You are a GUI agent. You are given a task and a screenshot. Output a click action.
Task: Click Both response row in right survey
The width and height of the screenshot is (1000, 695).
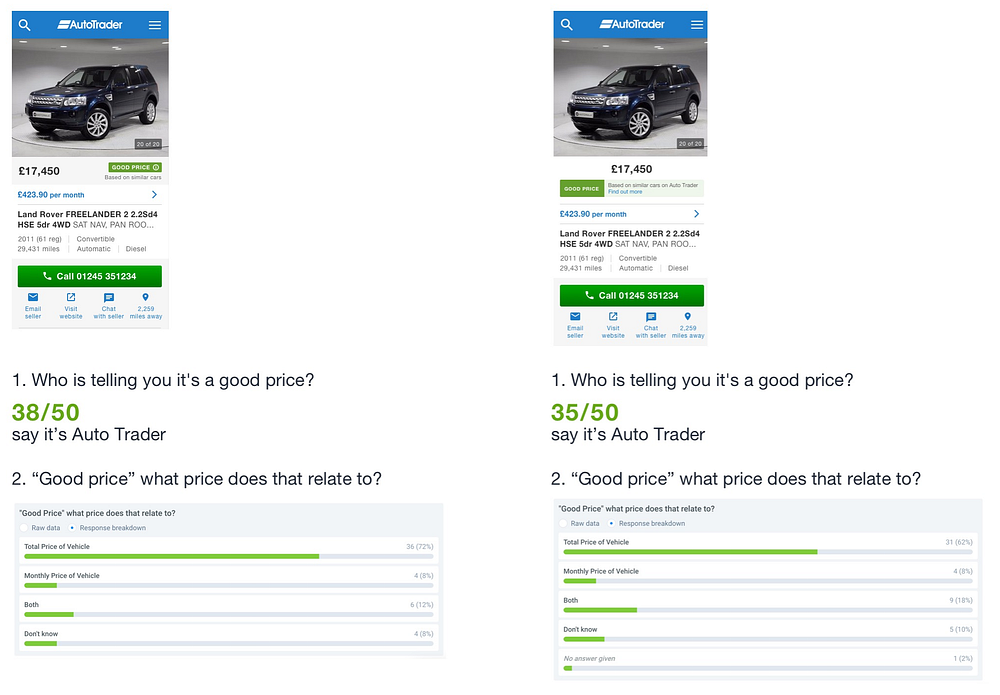pos(768,605)
